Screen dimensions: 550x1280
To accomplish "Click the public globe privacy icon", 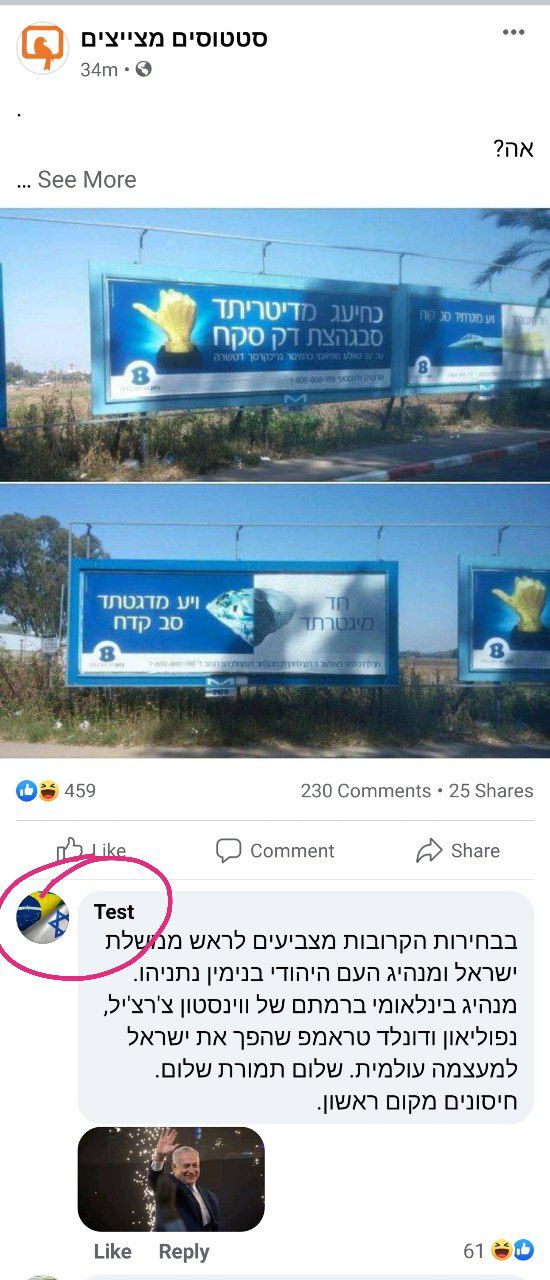I will (x=143, y=69).
